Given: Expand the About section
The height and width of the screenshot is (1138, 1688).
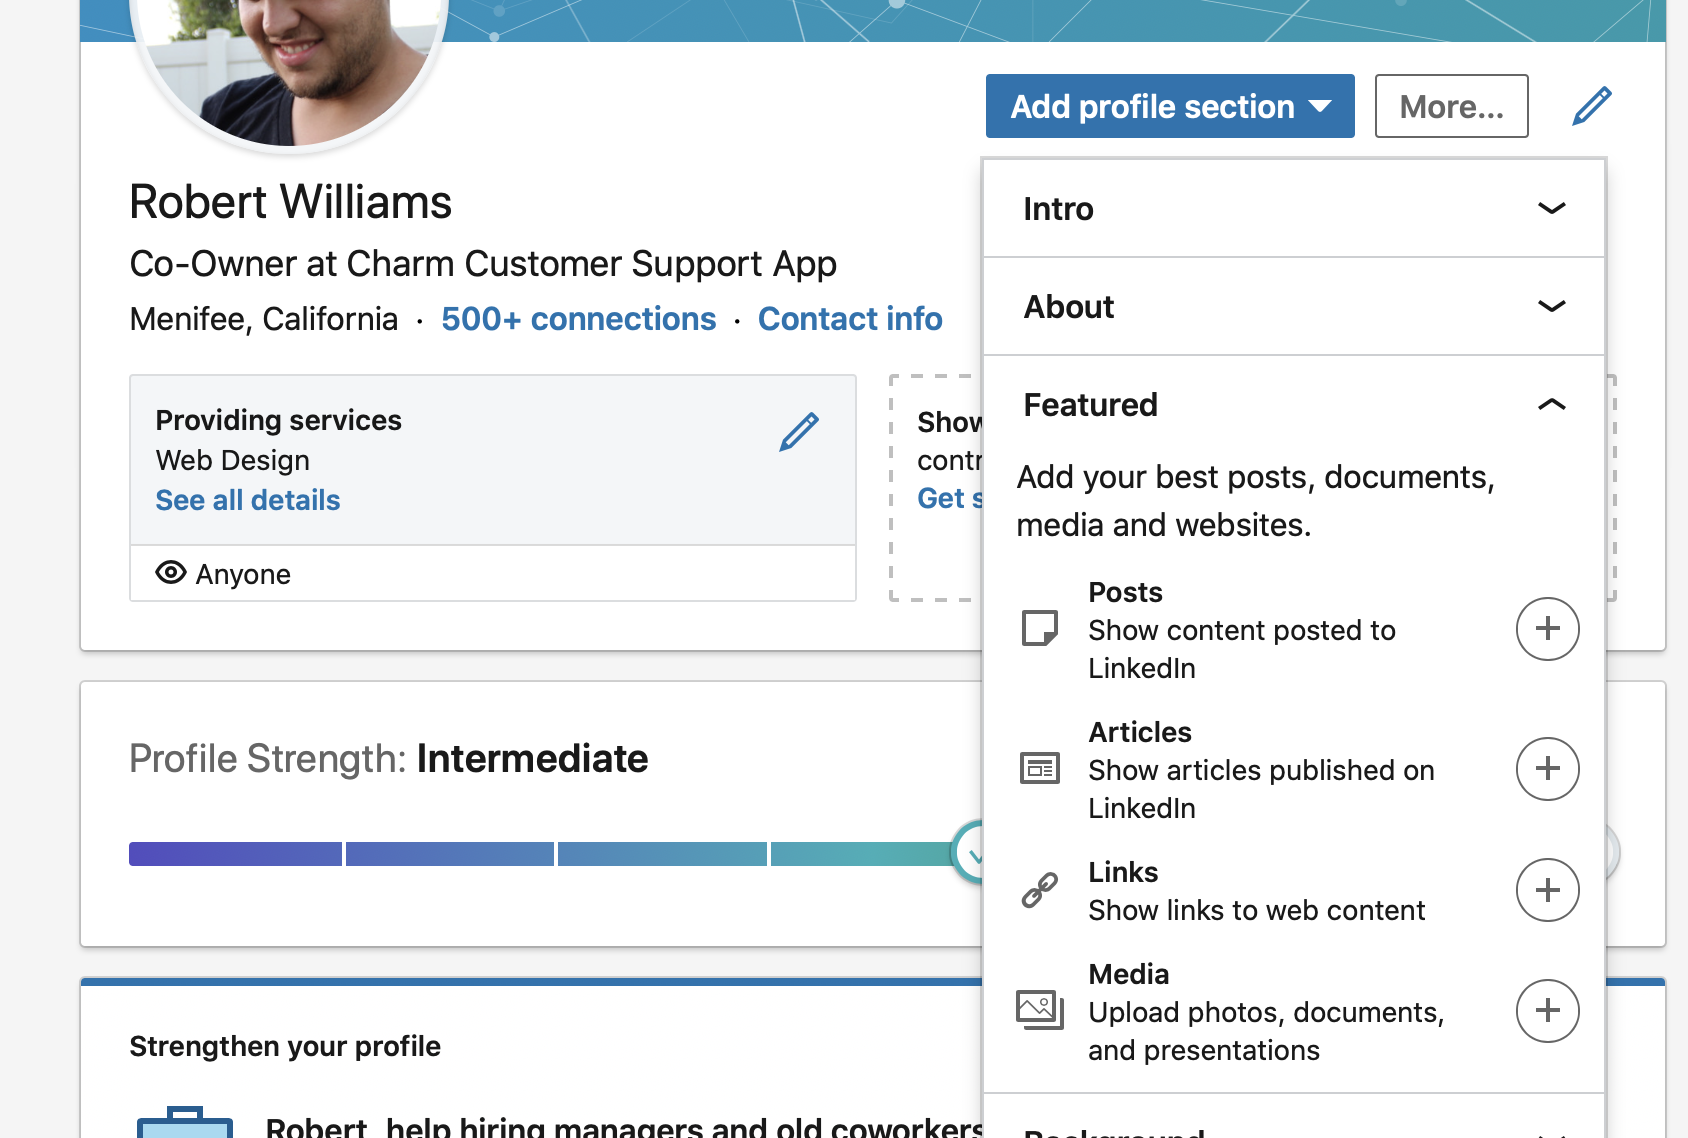Looking at the screenshot, I should pos(1551,306).
